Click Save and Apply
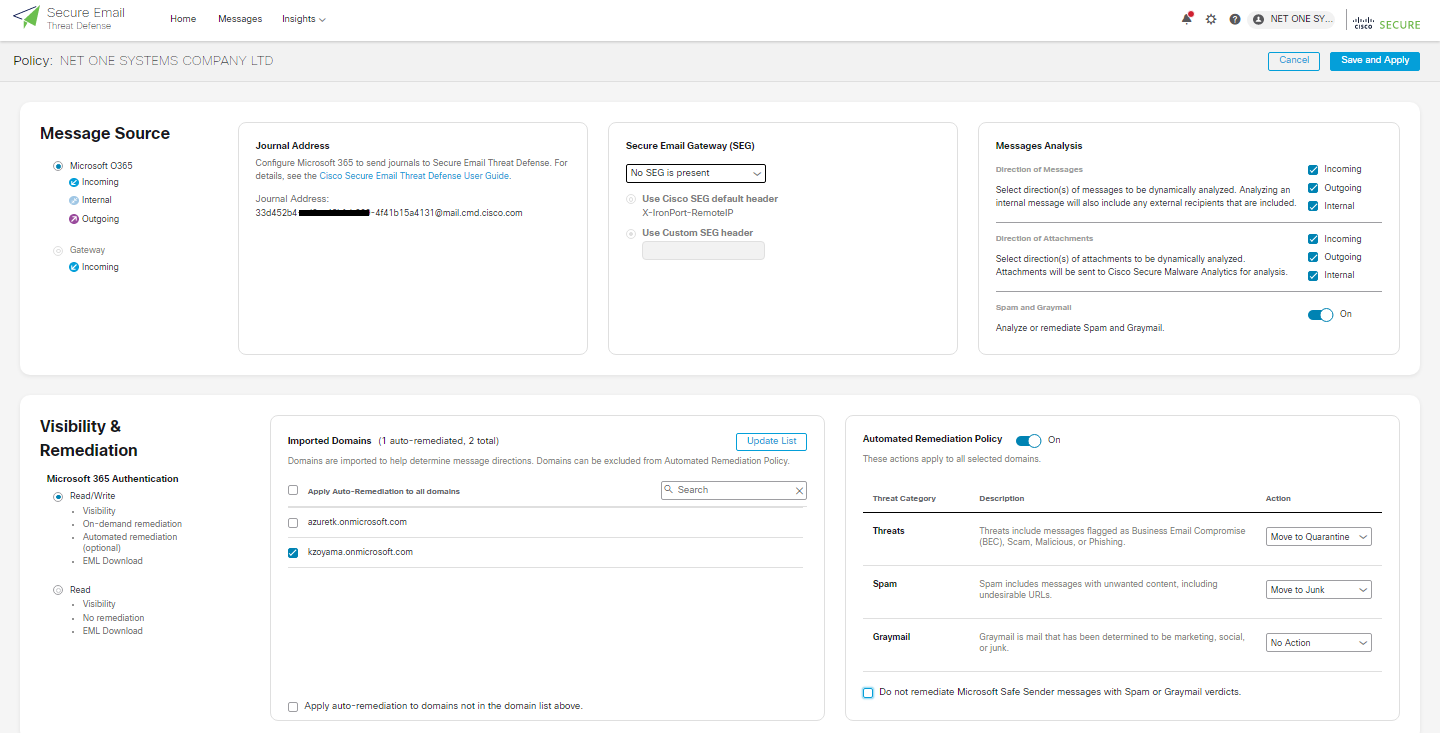 pos(1375,61)
